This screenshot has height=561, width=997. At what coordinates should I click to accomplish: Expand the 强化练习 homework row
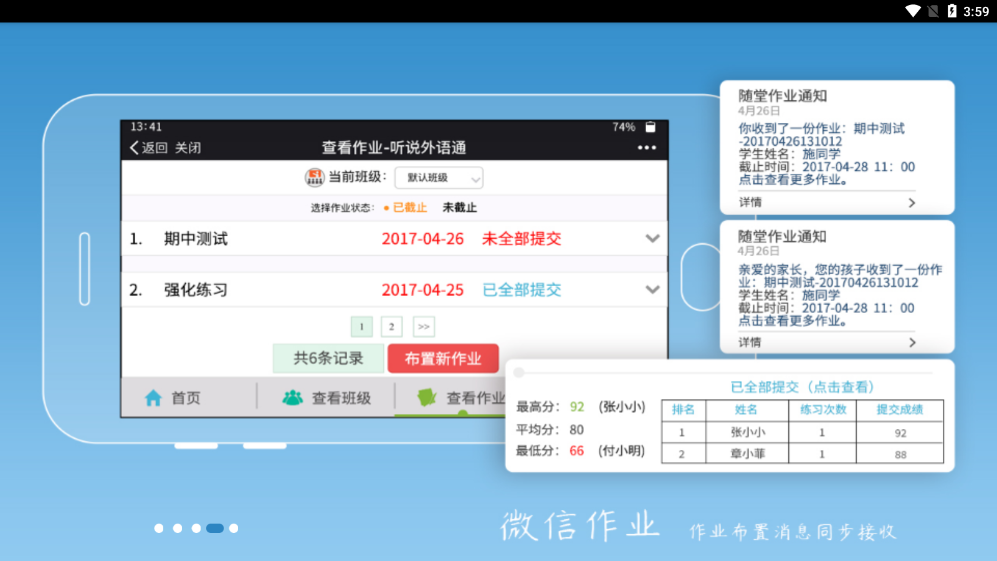coord(652,290)
